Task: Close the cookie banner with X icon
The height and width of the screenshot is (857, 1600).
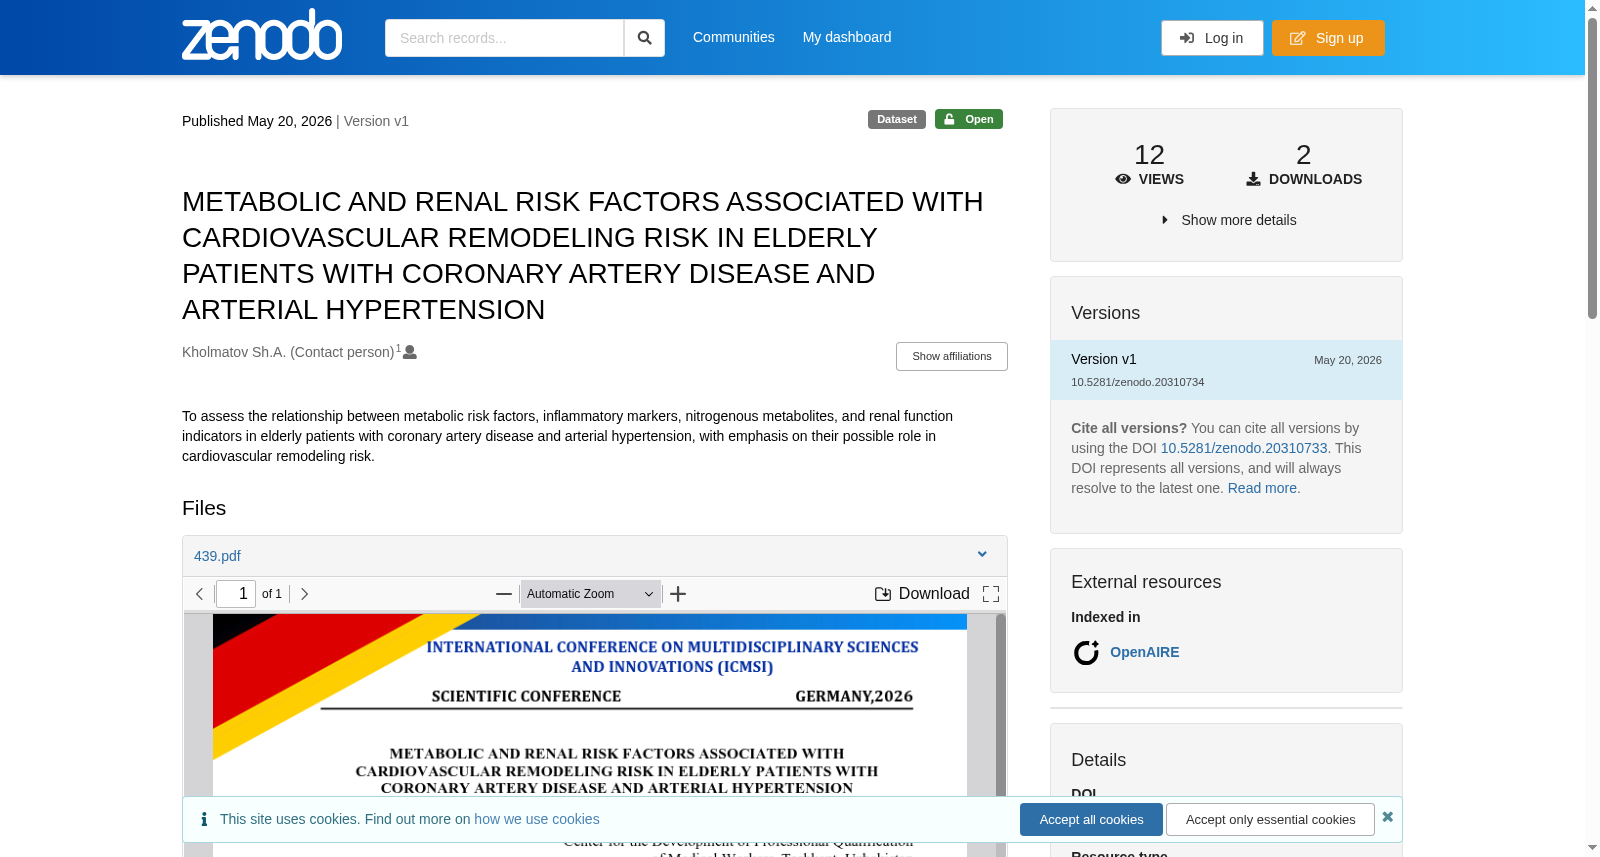Action: click(1388, 817)
